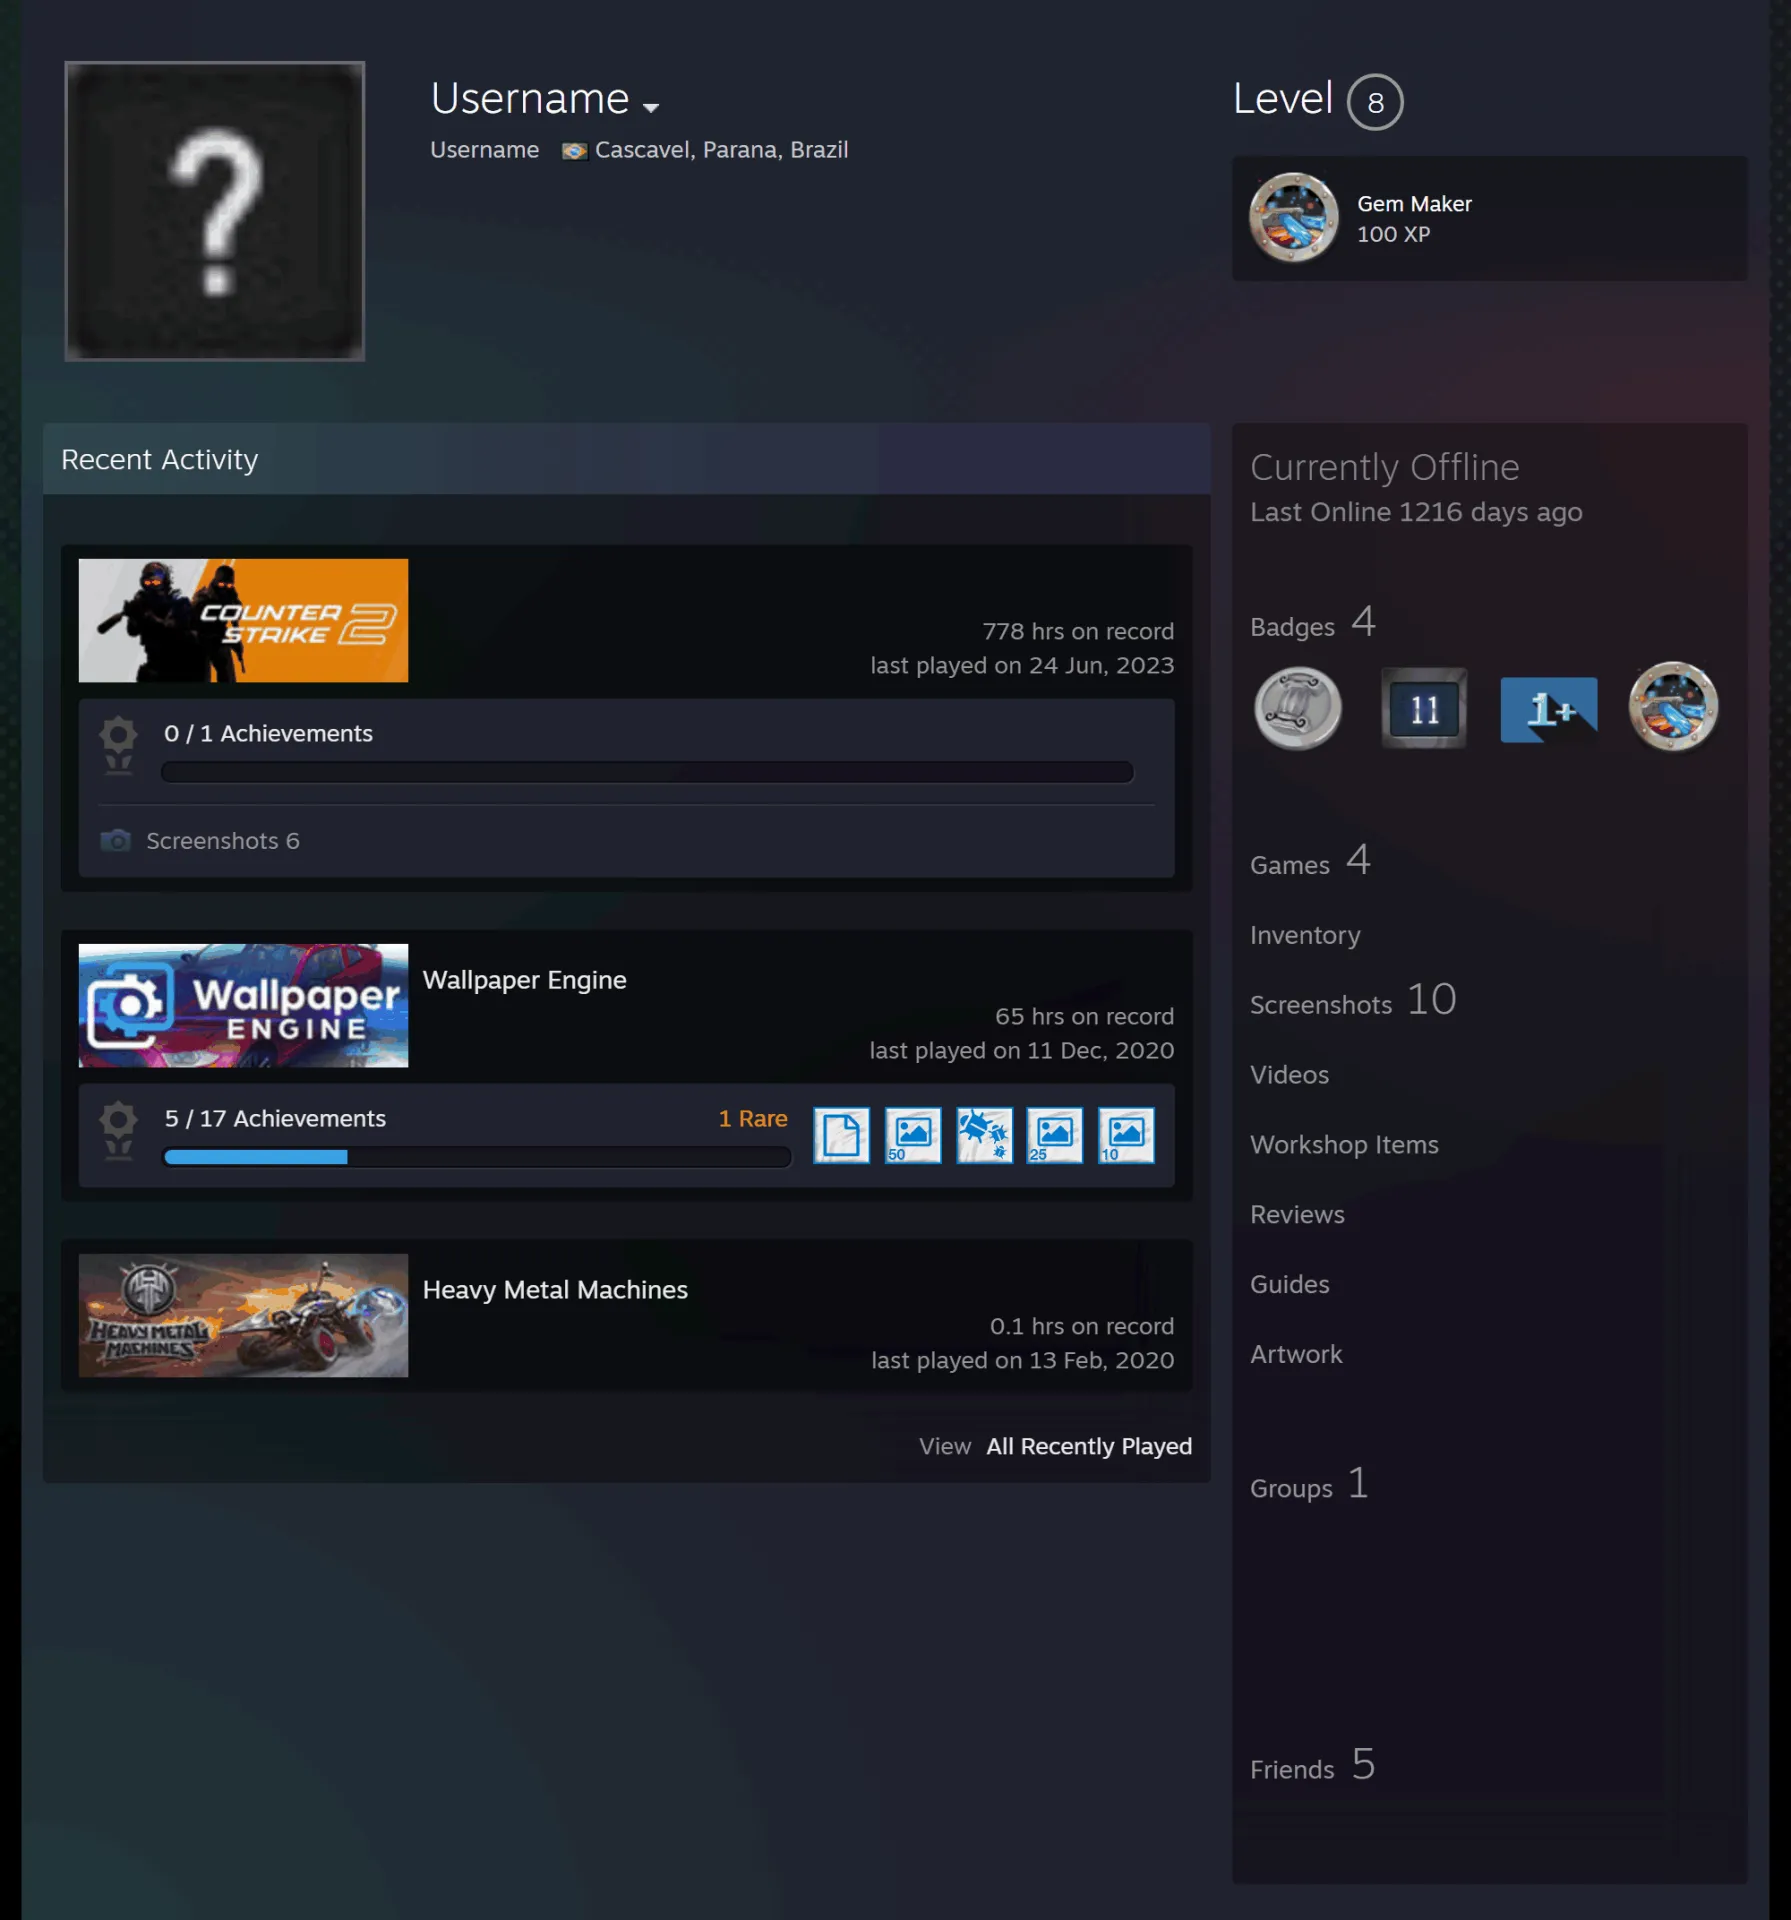
Task: Open the Counter-Strike 2 game banner
Action: click(x=243, y=620)
